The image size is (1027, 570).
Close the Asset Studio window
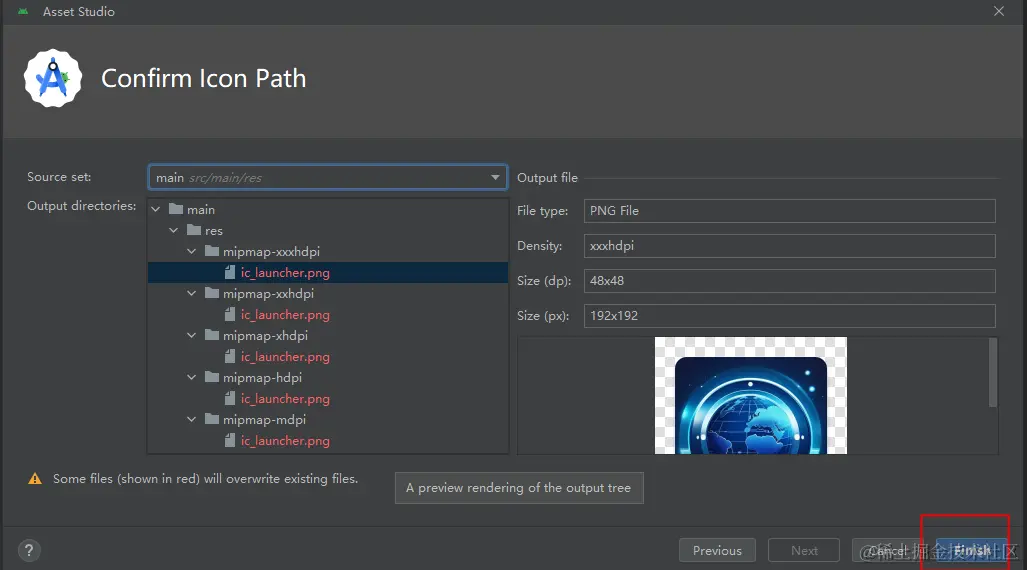tap(999, 11)
